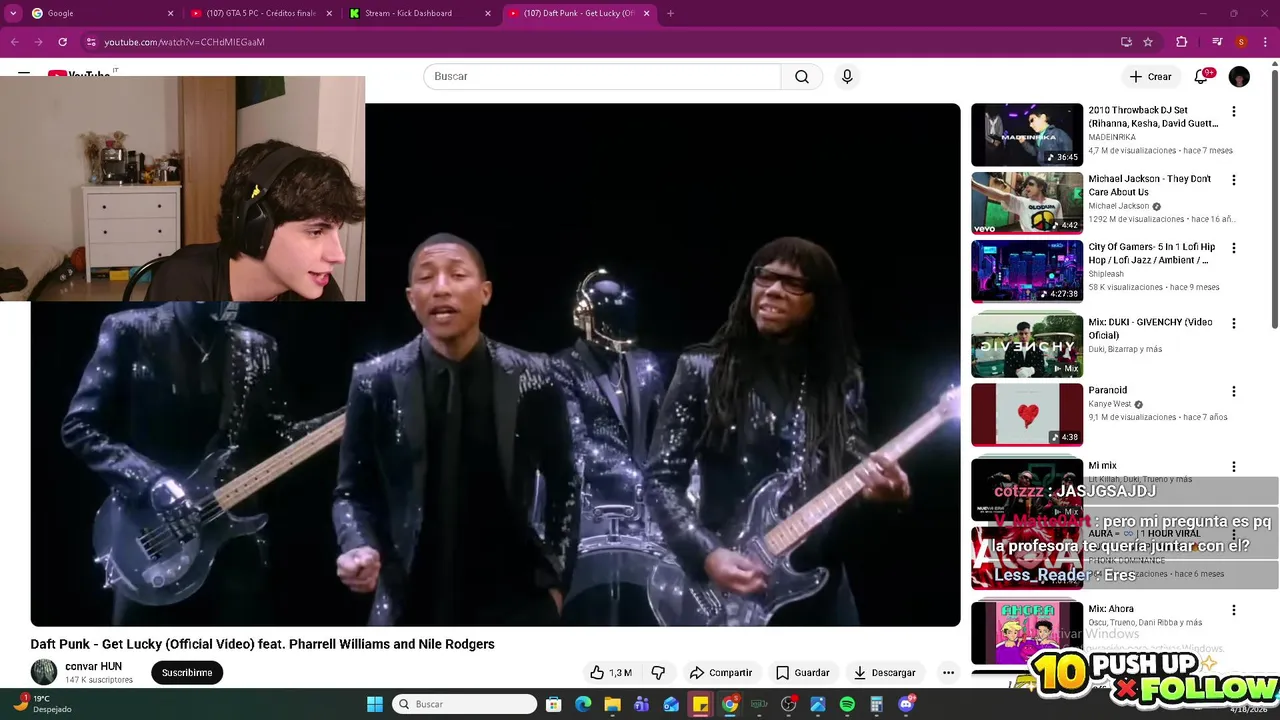The width and height of the screenshot is (1280, 720).
Task: Open the YouTube account avatar menu
Action: pyautogui.click(x=1239, y=77)
